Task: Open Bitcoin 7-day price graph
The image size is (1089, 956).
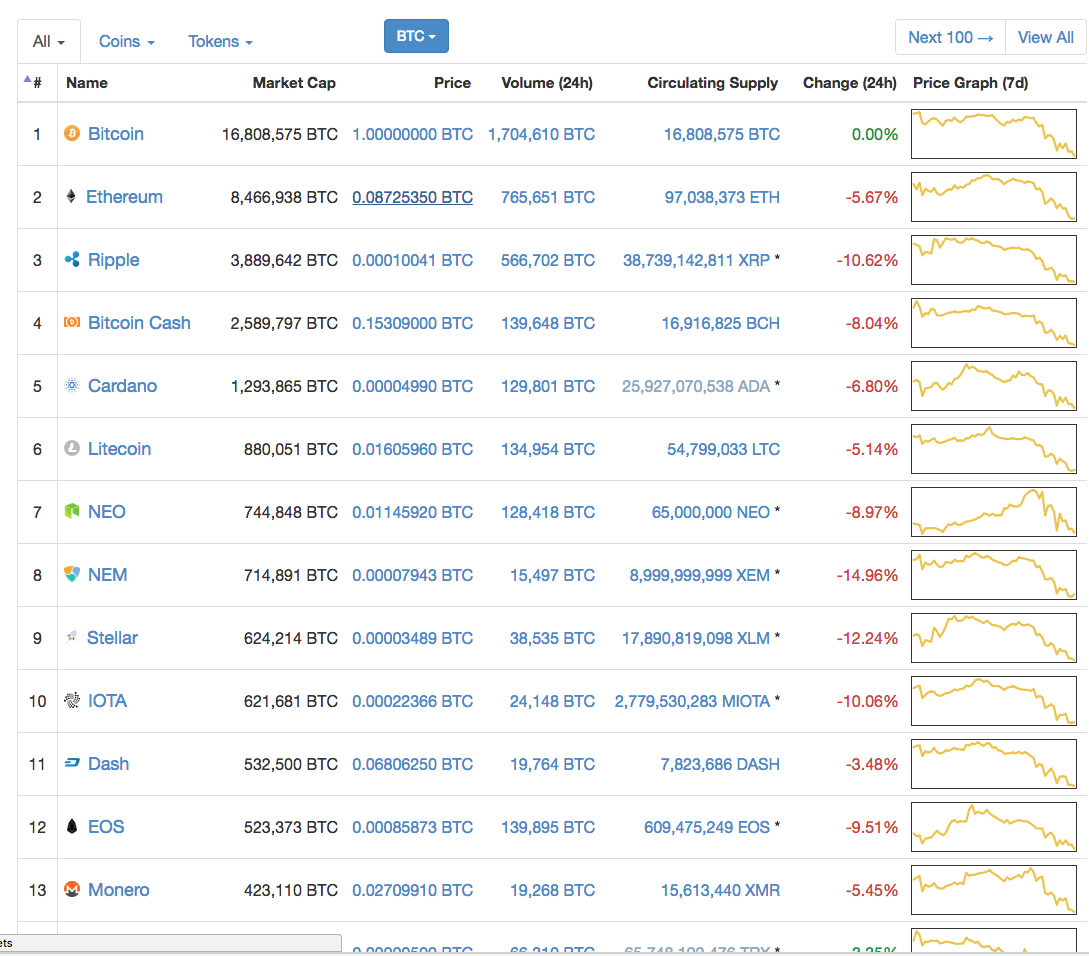Action: coord(994,134)
